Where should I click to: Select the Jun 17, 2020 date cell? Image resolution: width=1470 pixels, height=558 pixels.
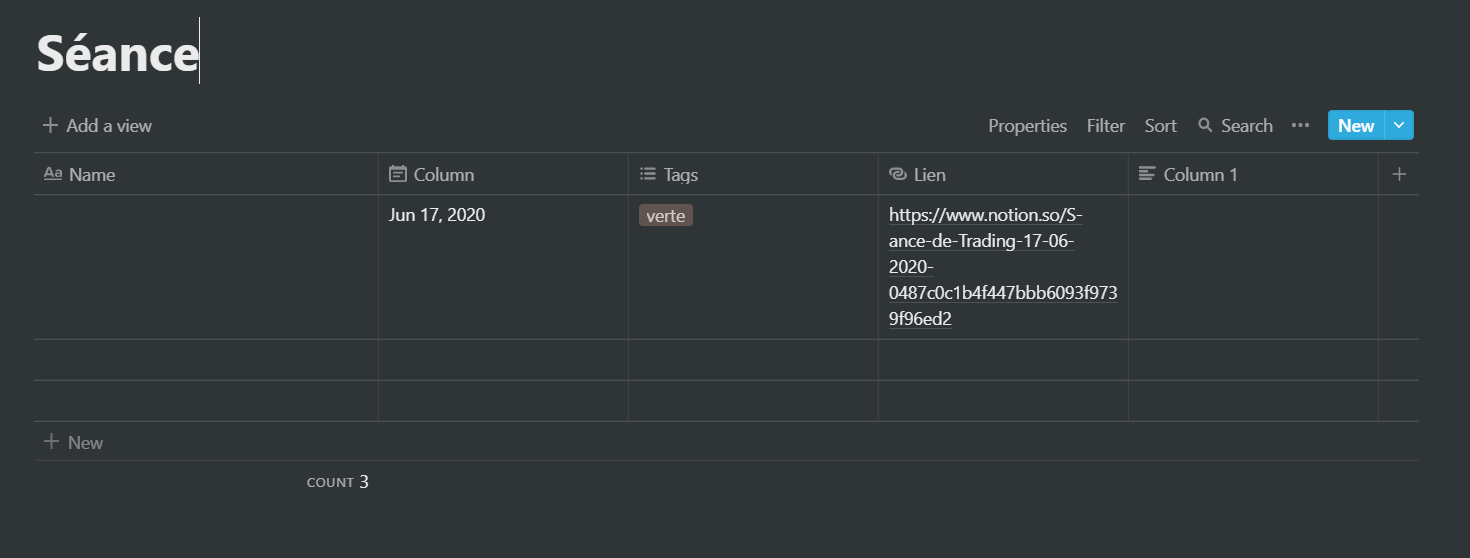(x=437, y=215)
